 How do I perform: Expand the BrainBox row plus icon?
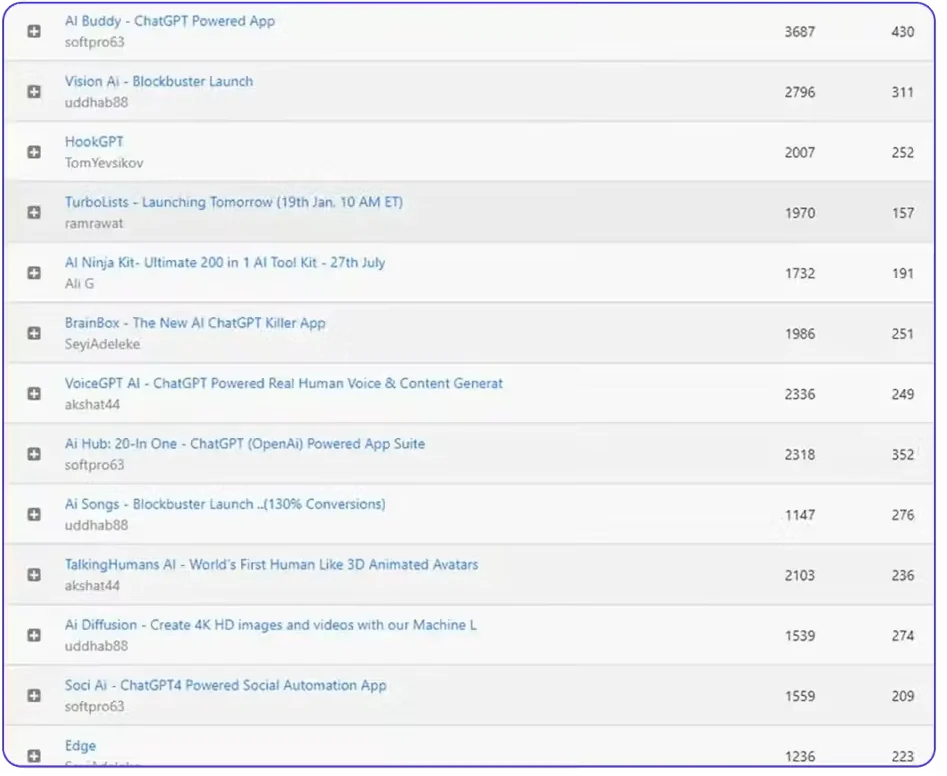(34, 333)
